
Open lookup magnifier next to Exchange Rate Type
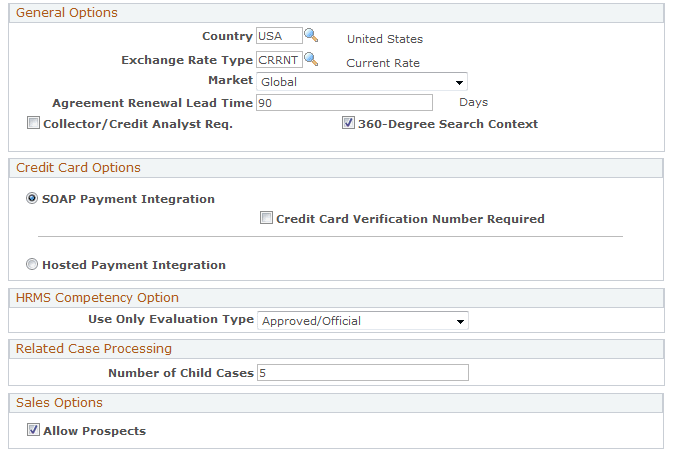(x=311, y=59)
